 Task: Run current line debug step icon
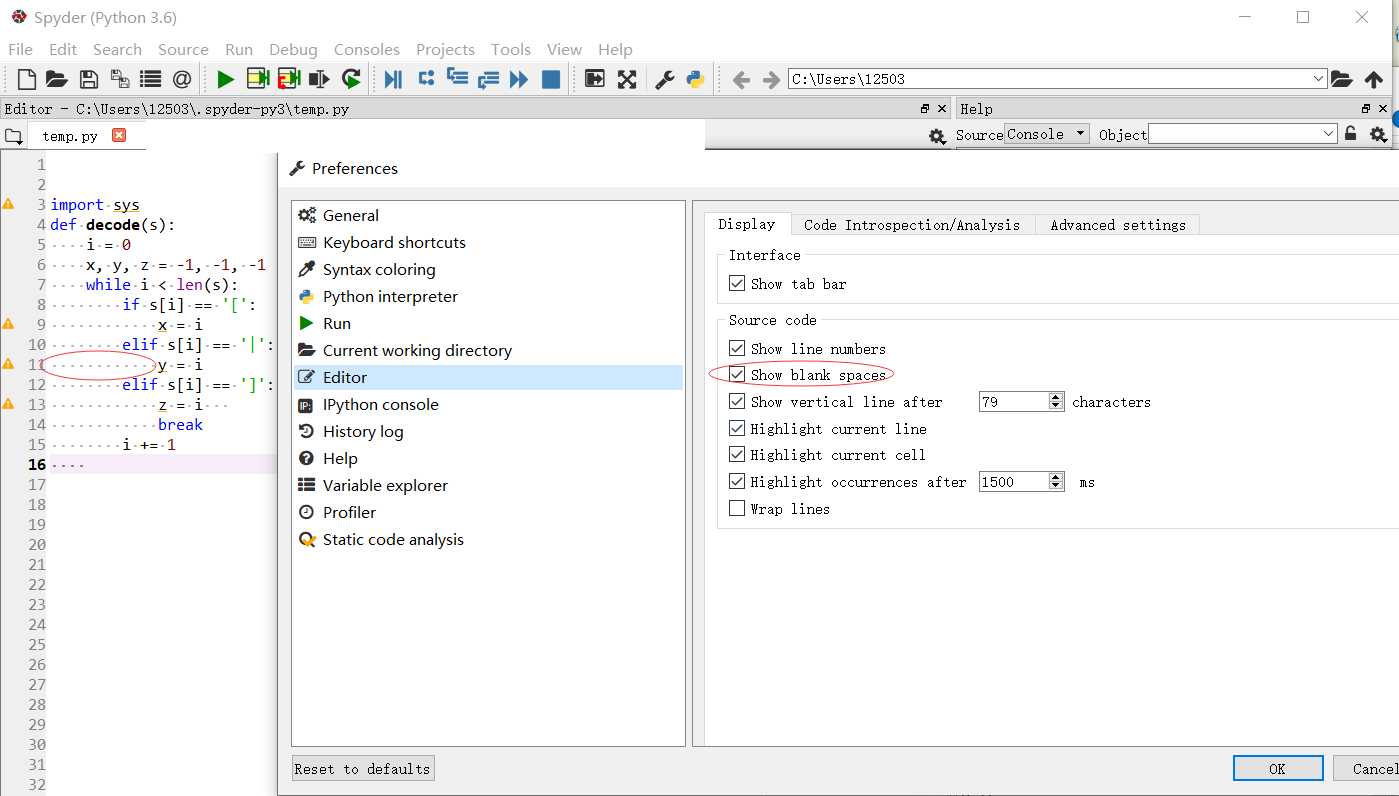point(426,78)
